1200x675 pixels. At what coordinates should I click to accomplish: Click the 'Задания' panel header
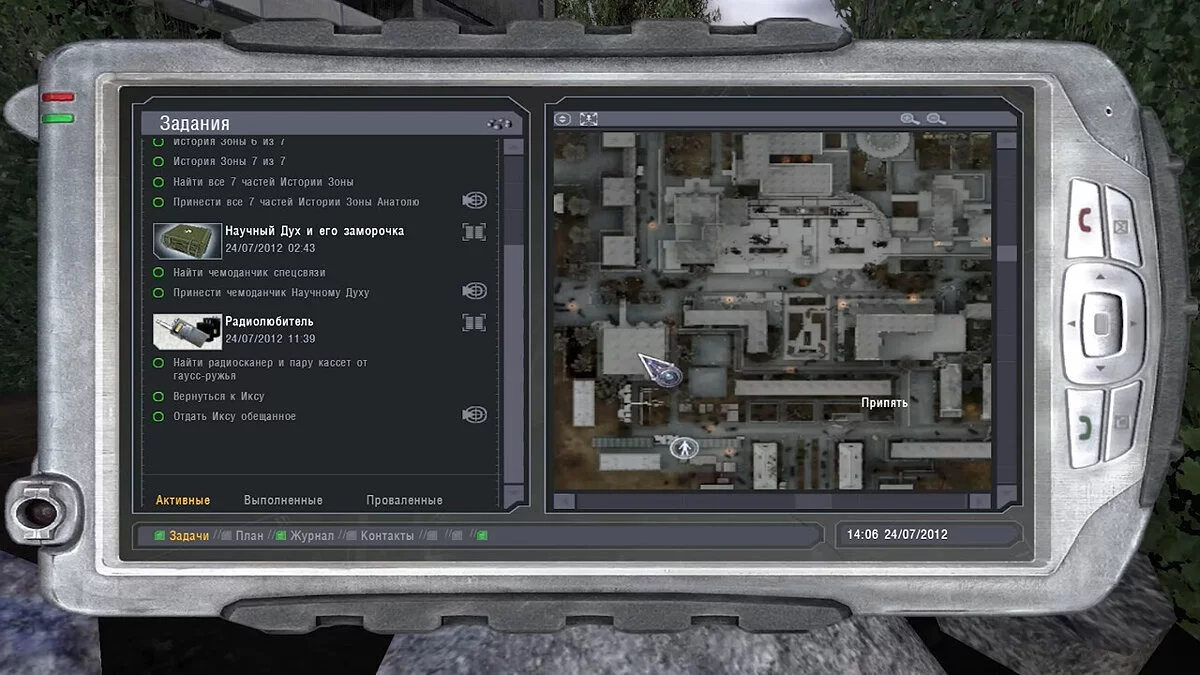click(x=334, y=123)
